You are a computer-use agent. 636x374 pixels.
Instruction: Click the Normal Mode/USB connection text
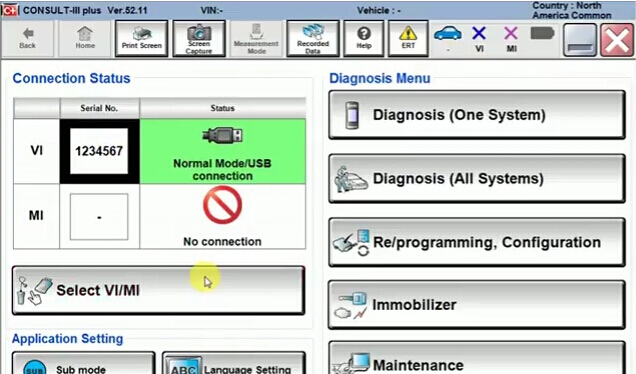coord(222,170)
